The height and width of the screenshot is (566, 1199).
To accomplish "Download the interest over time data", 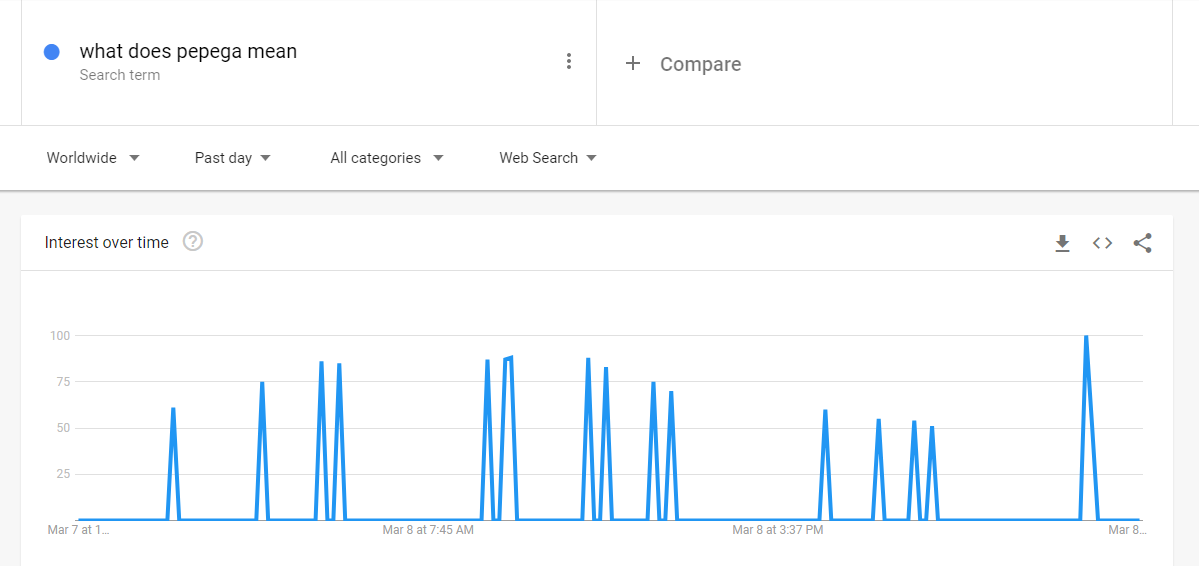I will click(1062, 243).
